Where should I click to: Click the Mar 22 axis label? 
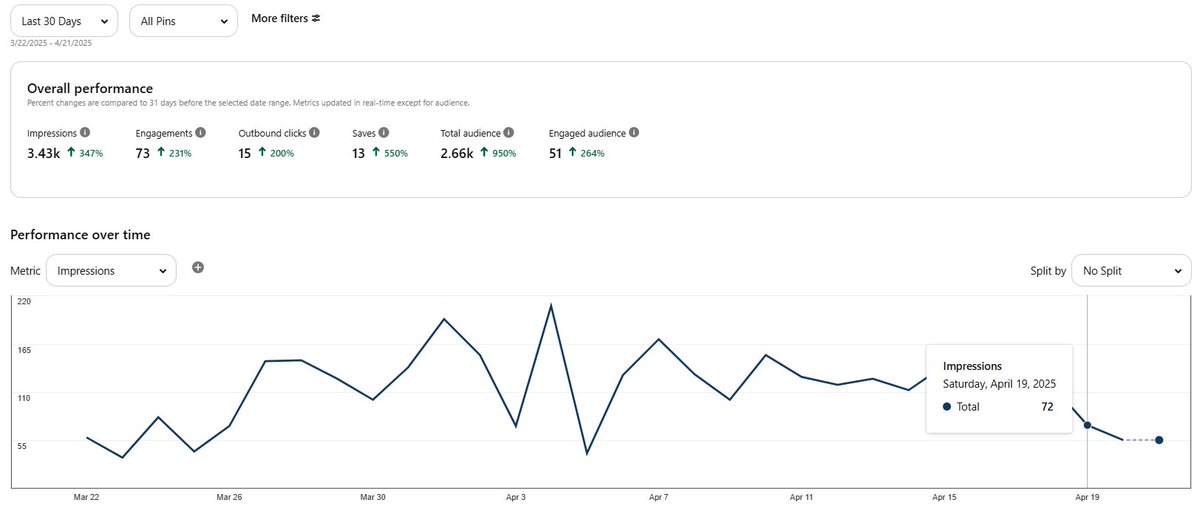[87, 496]
